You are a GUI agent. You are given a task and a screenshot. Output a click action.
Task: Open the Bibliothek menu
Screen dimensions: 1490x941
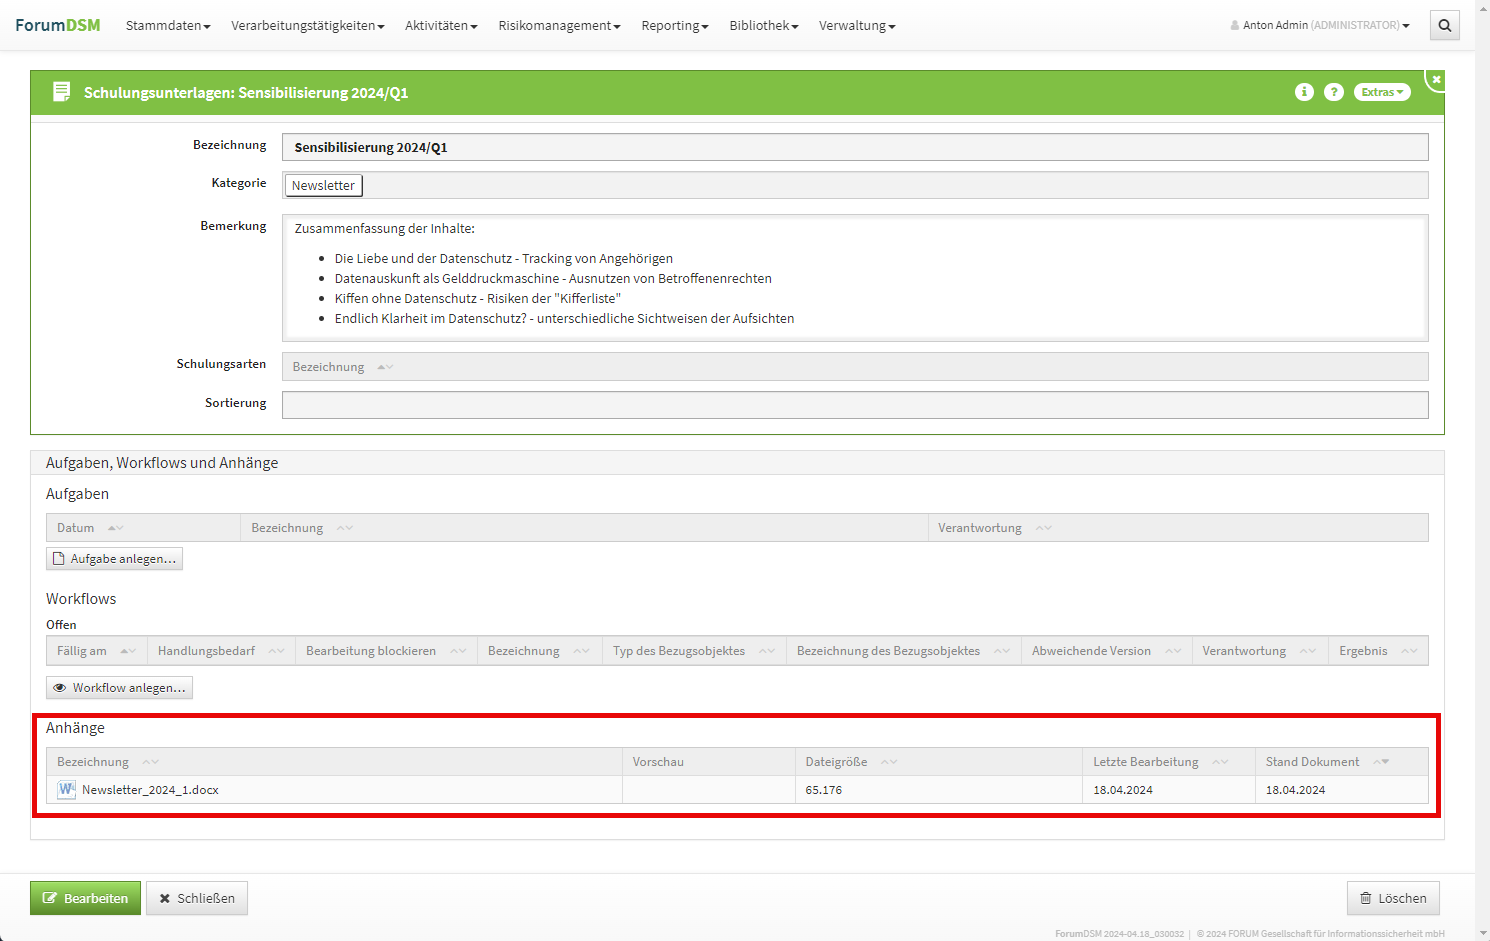[763, 26]
